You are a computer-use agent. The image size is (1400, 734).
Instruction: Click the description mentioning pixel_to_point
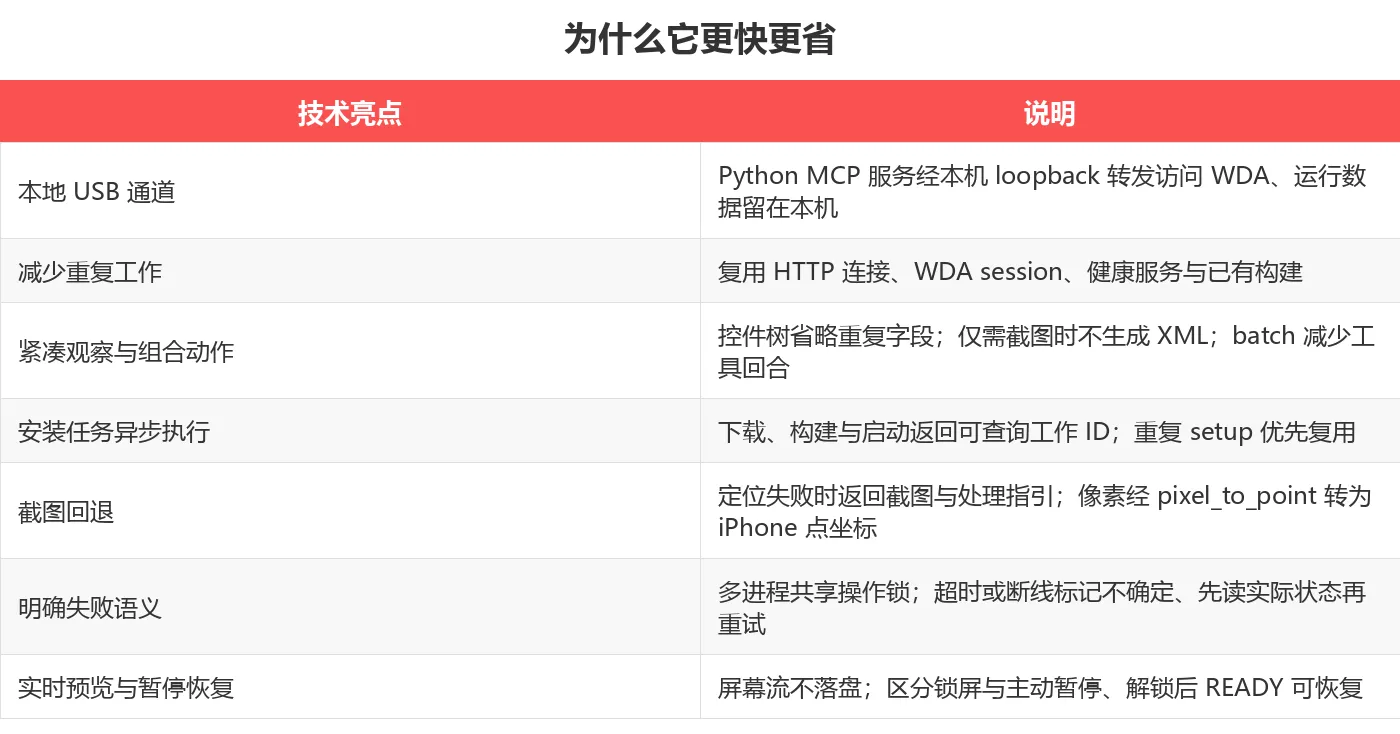1050,511
